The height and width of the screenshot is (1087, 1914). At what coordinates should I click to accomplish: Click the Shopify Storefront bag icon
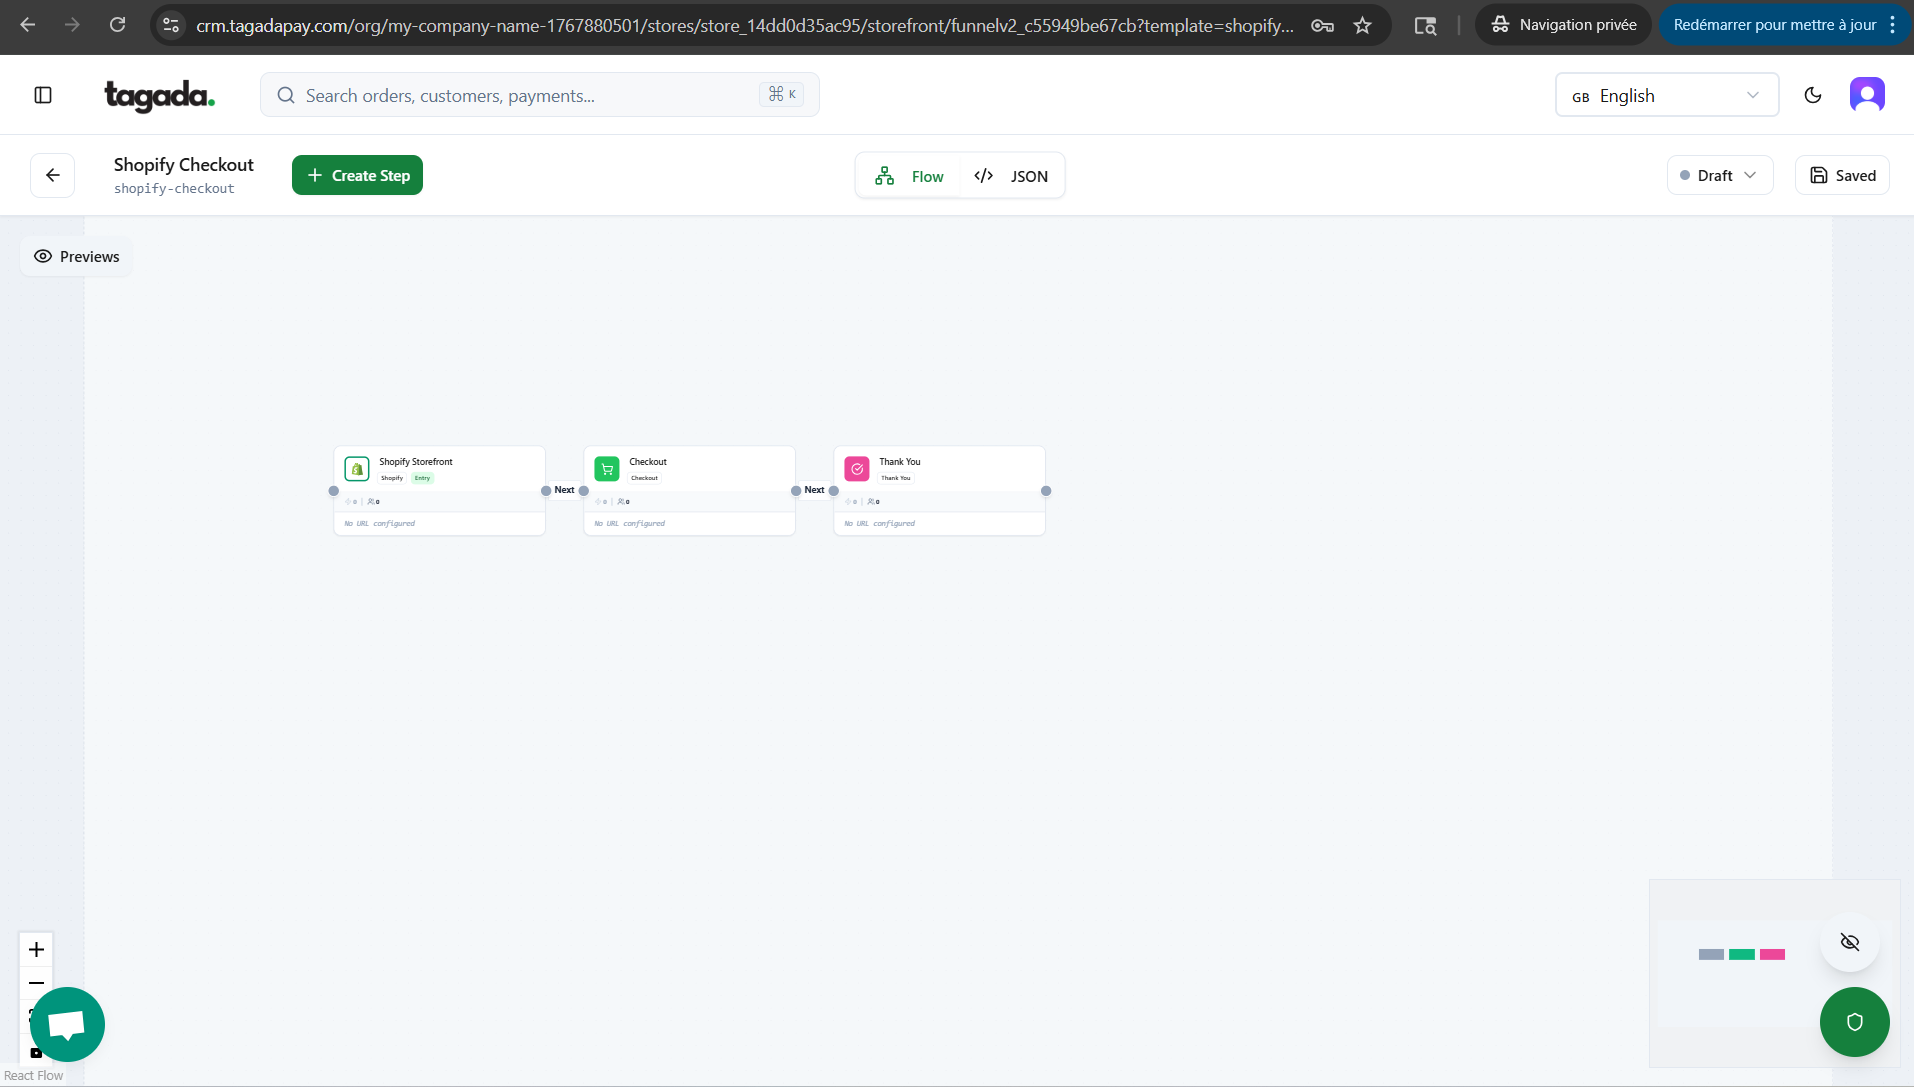point(357,469)
